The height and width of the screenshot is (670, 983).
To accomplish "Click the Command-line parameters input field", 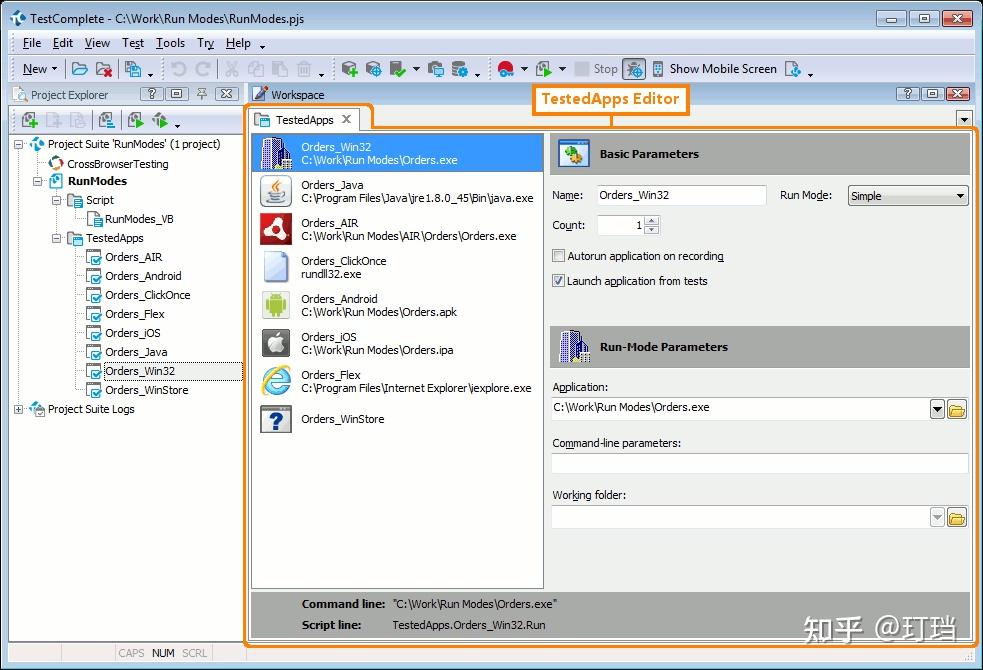I will [x=760, y=464].
